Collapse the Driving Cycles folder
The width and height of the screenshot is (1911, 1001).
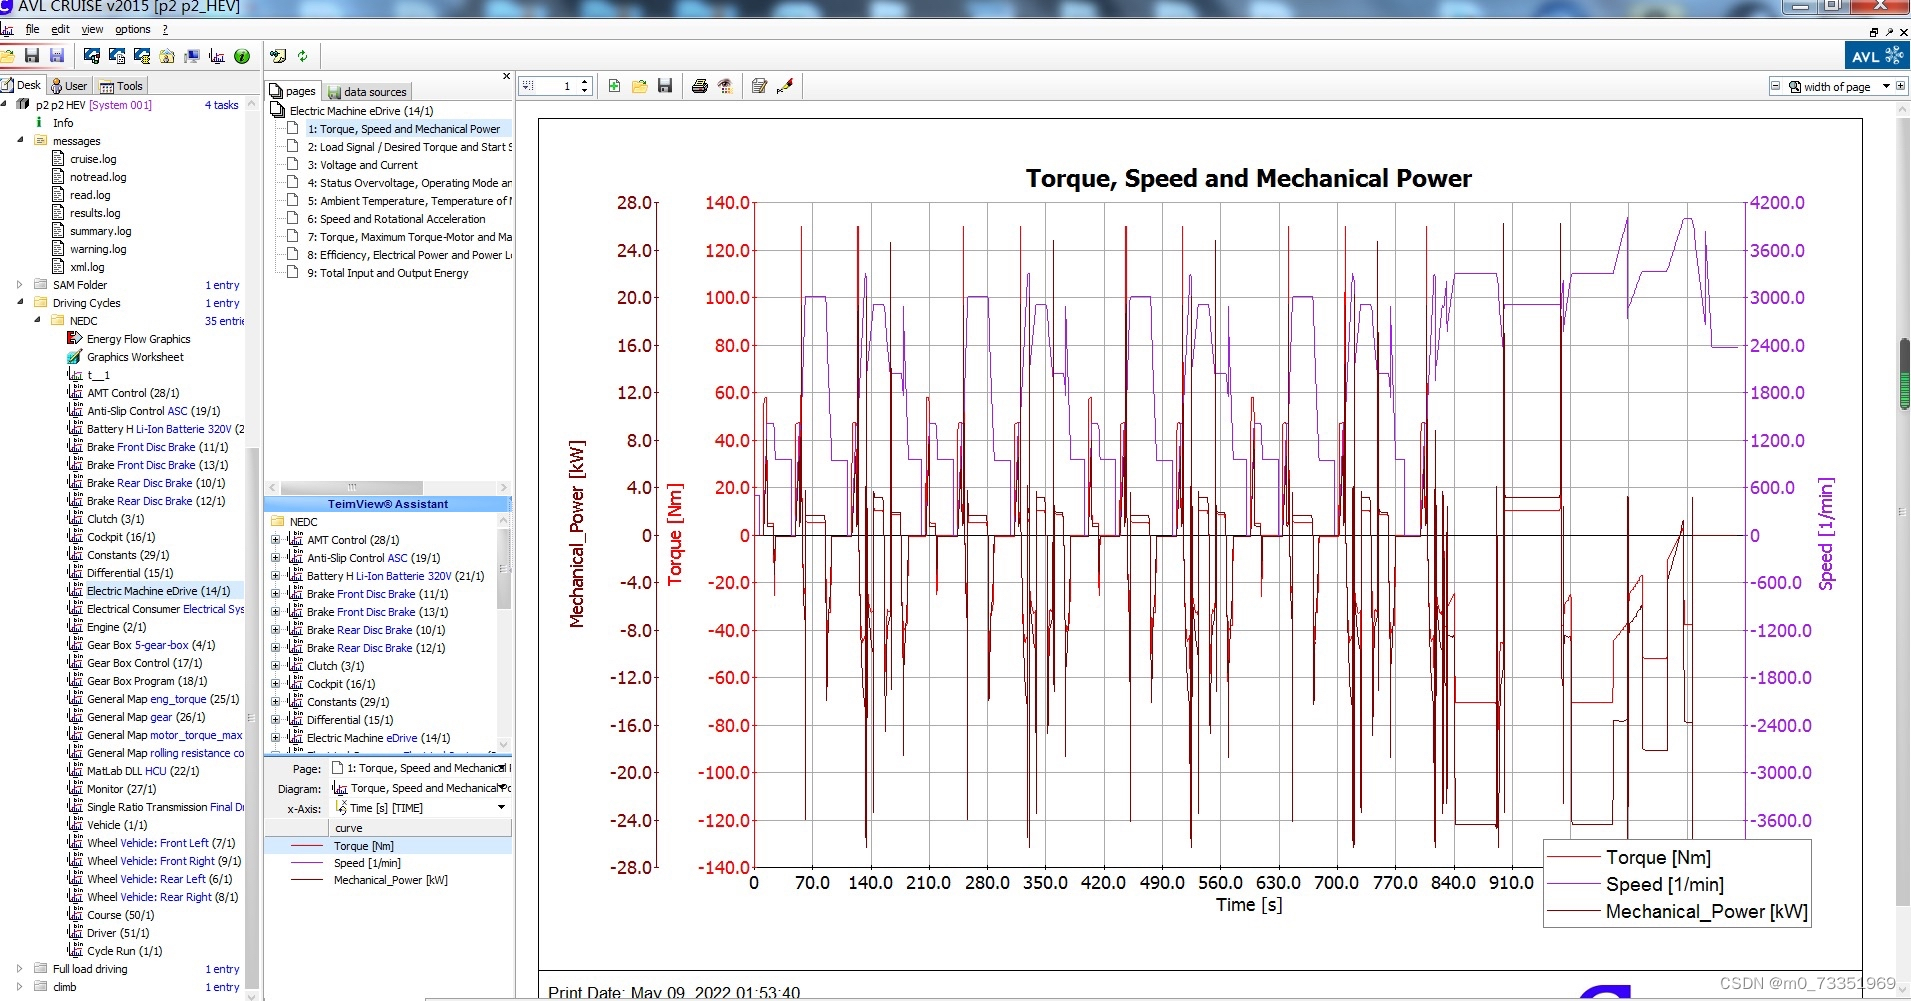point(20,302)
